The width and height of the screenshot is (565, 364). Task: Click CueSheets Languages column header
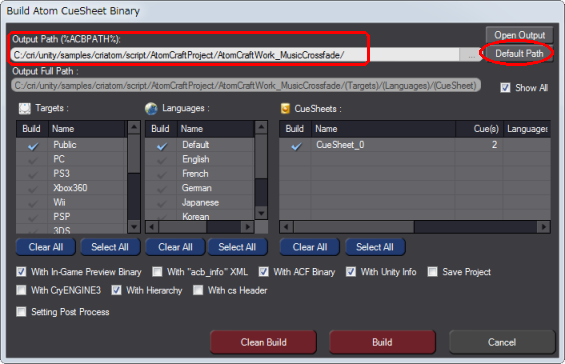[527, 129]
